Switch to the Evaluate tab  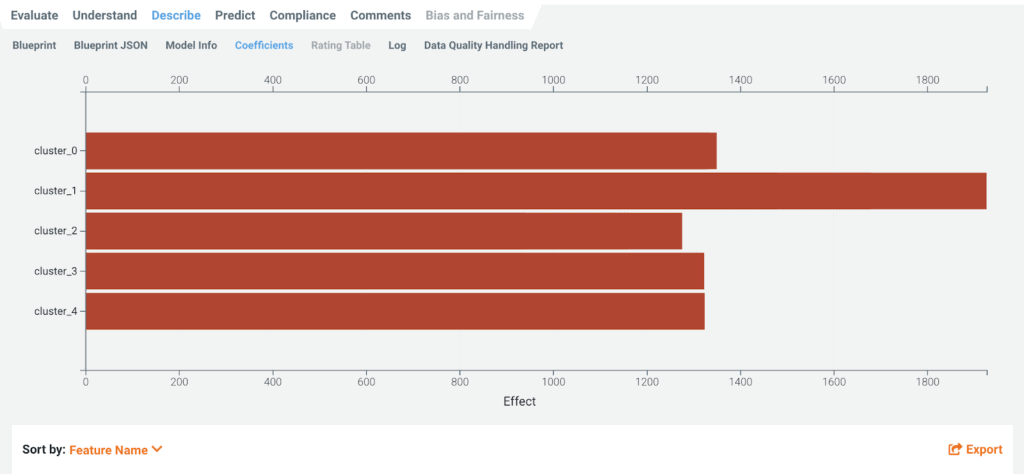tap(34, 16)
